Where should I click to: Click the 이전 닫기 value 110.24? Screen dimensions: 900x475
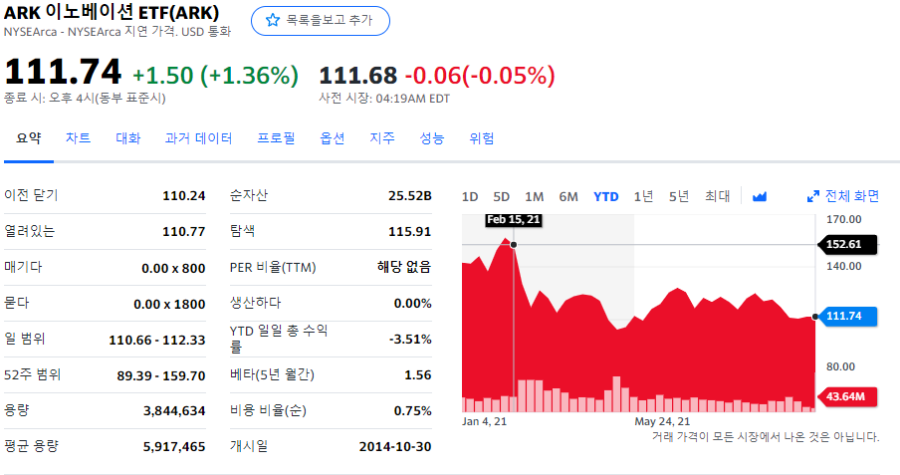184,196
